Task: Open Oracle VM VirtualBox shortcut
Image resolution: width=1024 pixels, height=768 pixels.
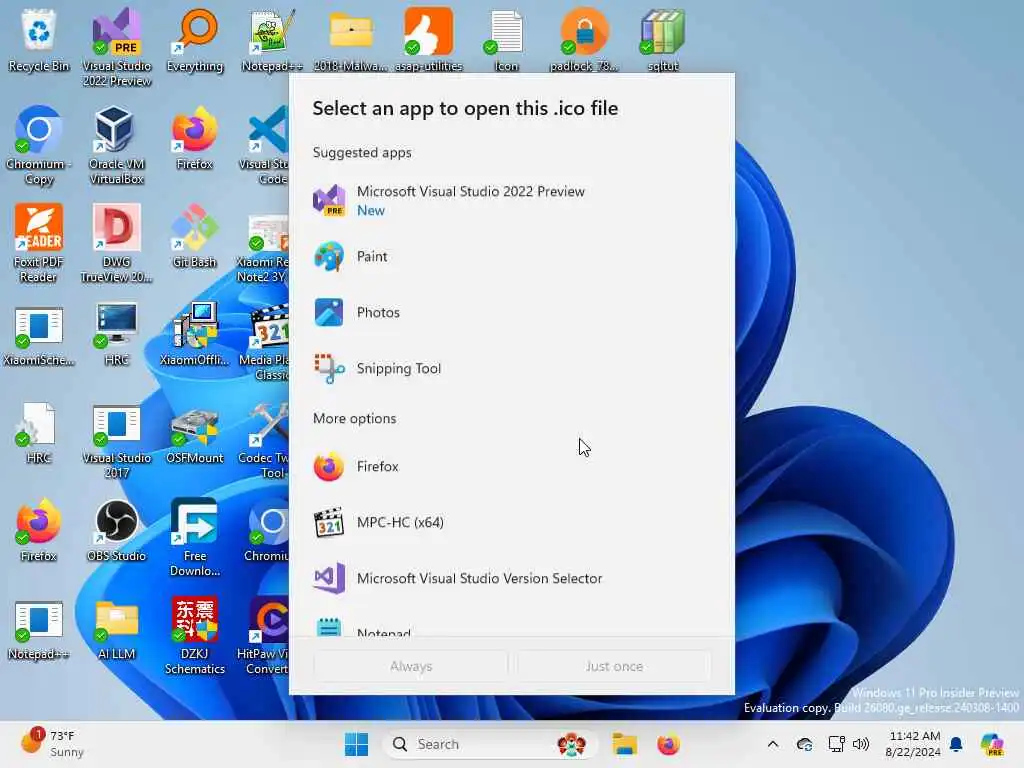Action: [x=116, y=145]
